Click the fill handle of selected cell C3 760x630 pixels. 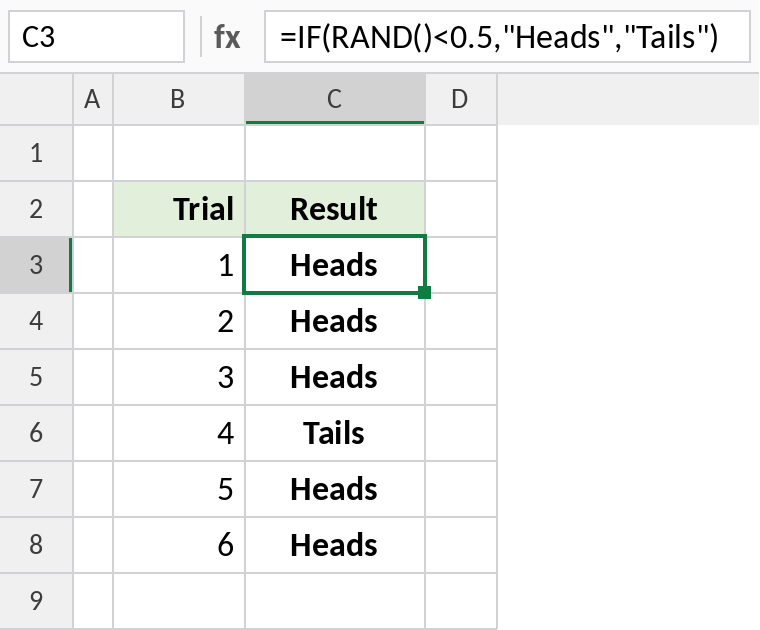[x=425, y=293]
